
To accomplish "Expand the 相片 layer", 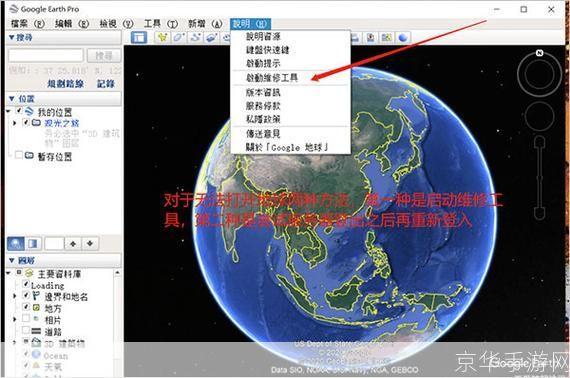I will pos(15,319).
